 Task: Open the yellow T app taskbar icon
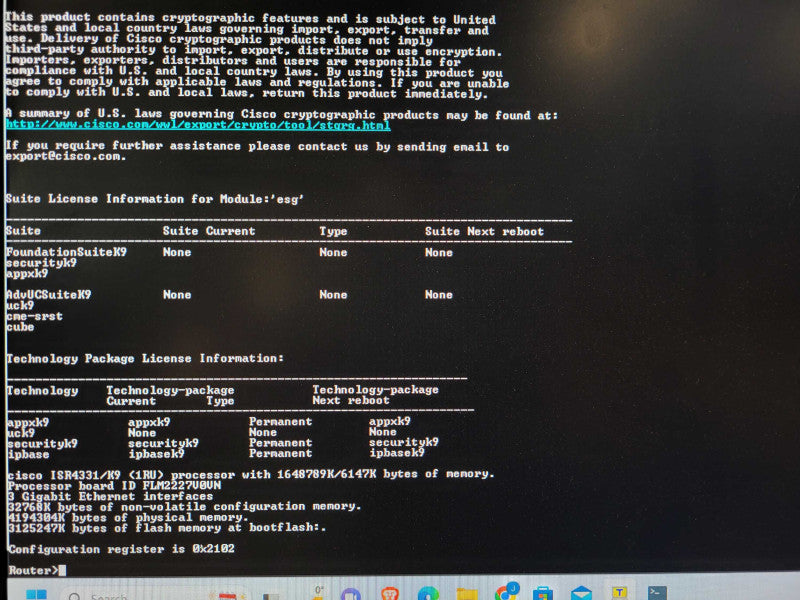[619, 593]
